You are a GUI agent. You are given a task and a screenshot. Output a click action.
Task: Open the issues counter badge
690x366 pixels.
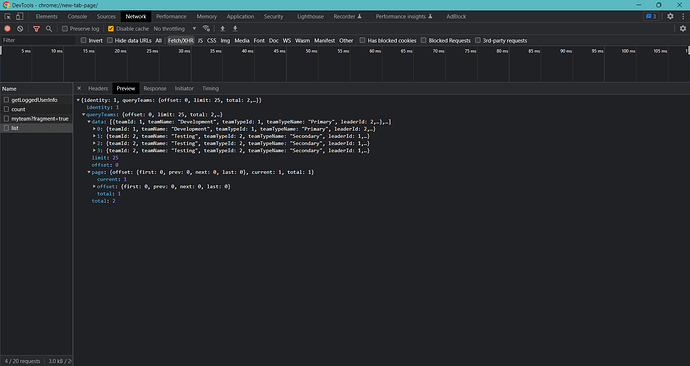(651, 16)
